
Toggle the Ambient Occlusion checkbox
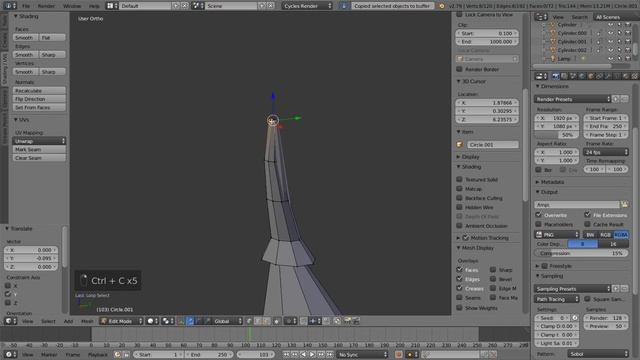coord(460,226)
